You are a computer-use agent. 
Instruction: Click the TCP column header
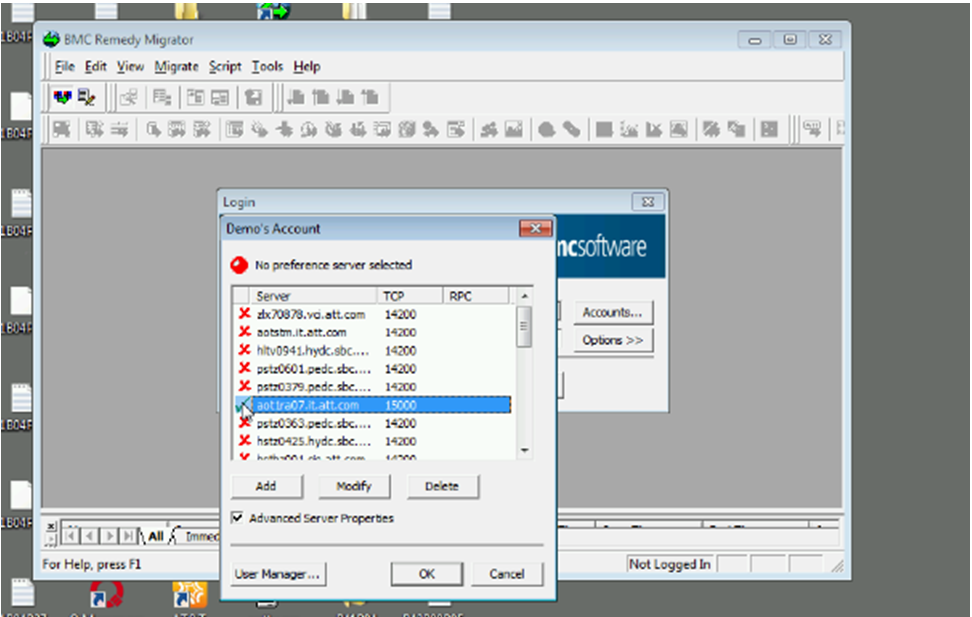pos(410,296)
